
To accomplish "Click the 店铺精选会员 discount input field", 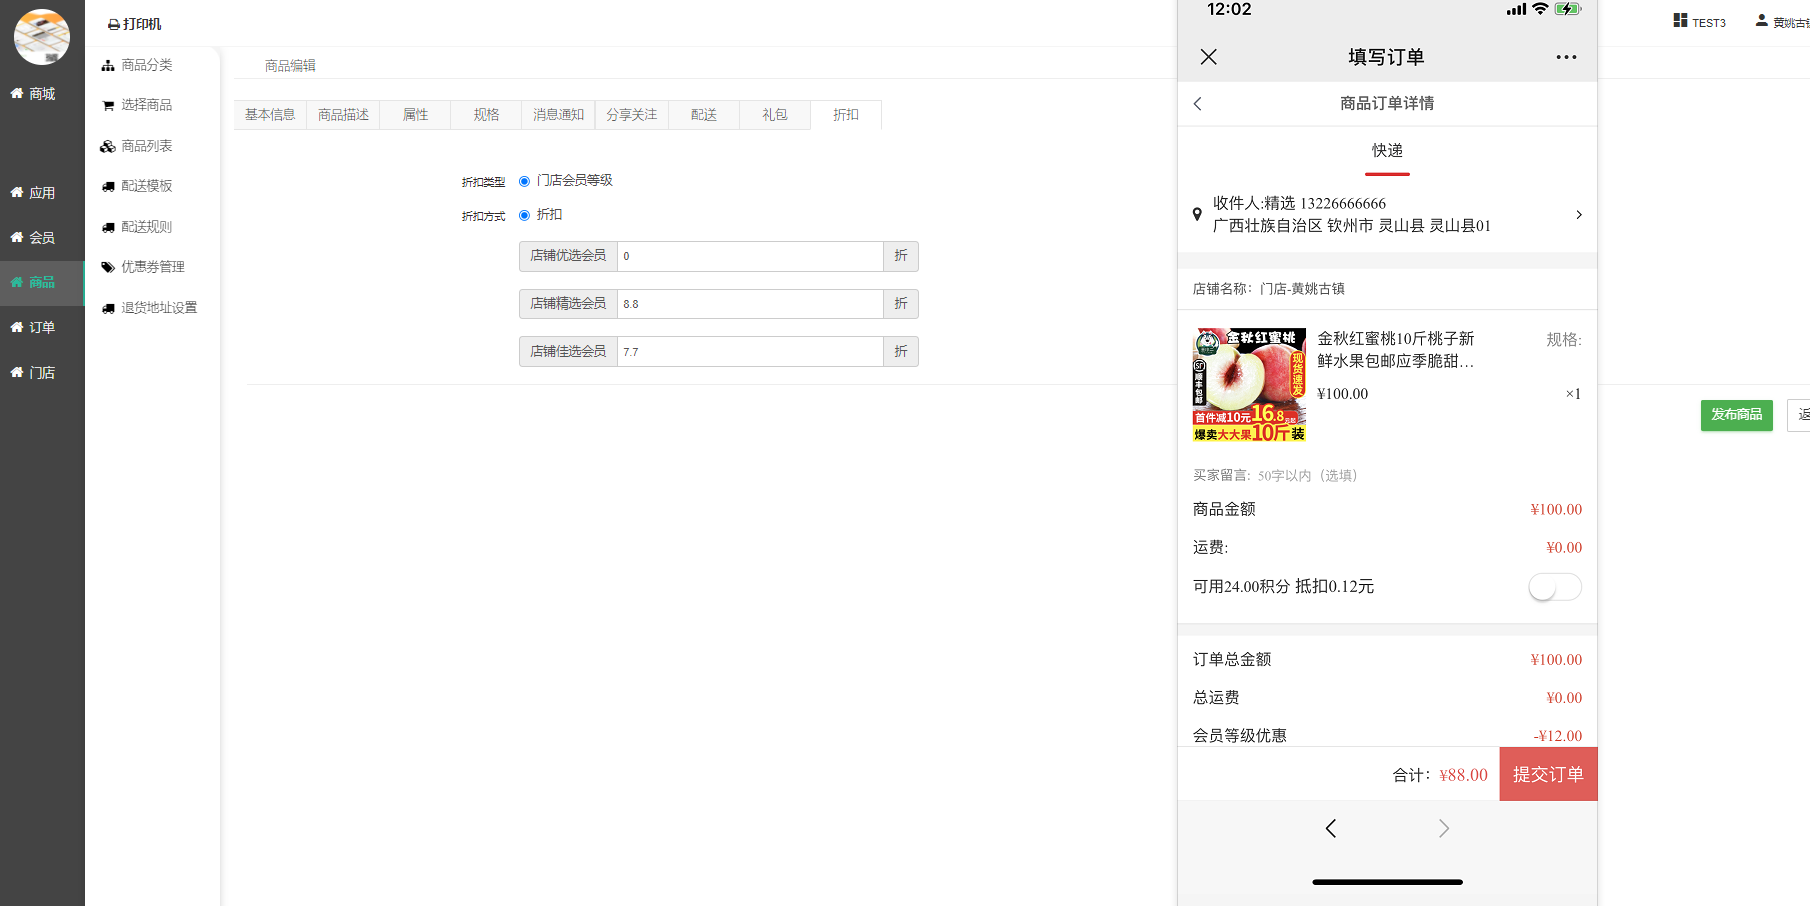I will [750, 304].
